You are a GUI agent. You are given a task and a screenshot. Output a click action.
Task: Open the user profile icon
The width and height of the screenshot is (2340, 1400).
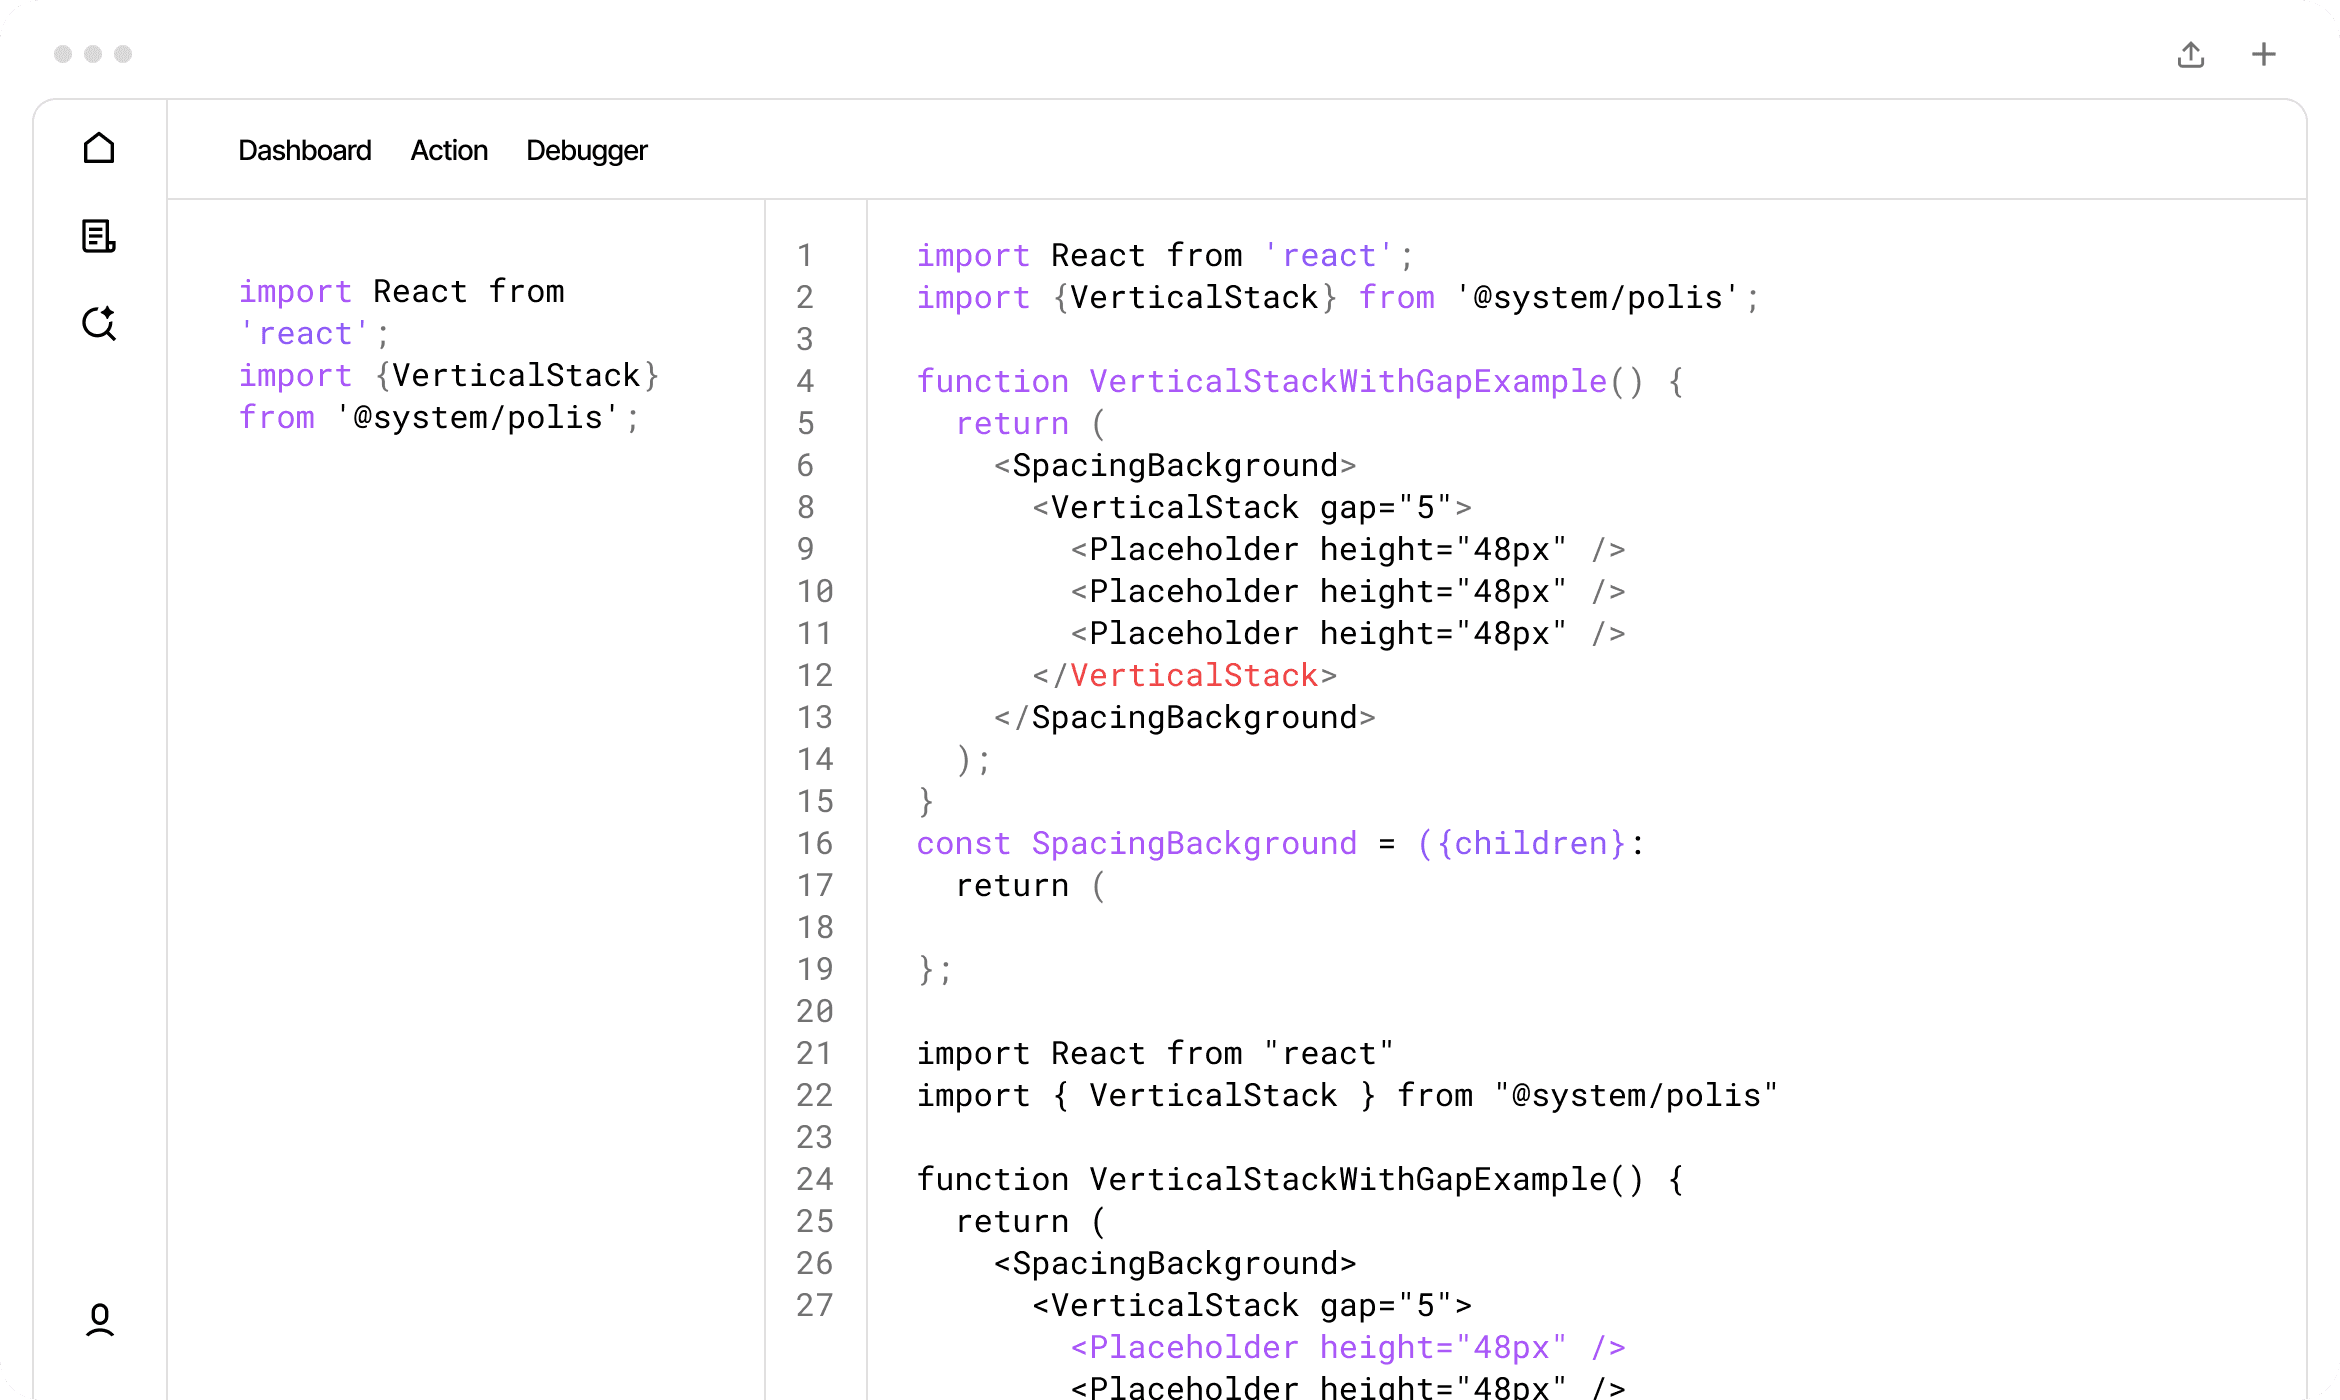tap(99, 1320)
